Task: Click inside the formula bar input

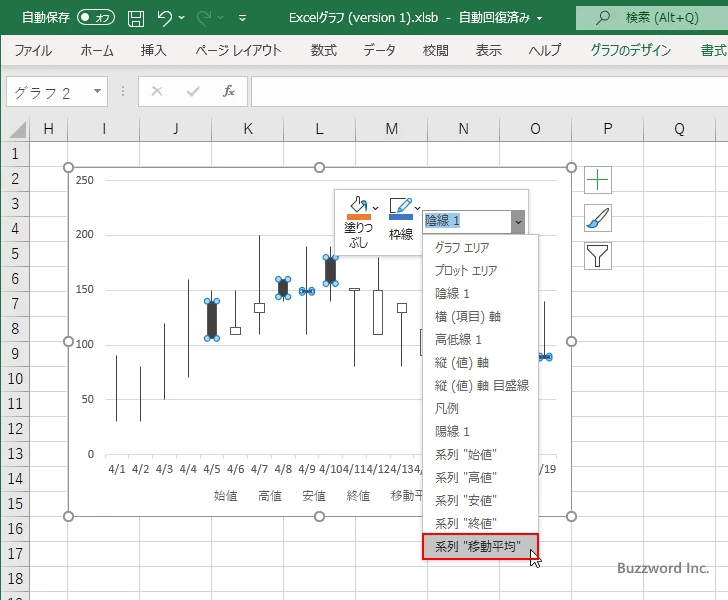Action: point(489,91)
